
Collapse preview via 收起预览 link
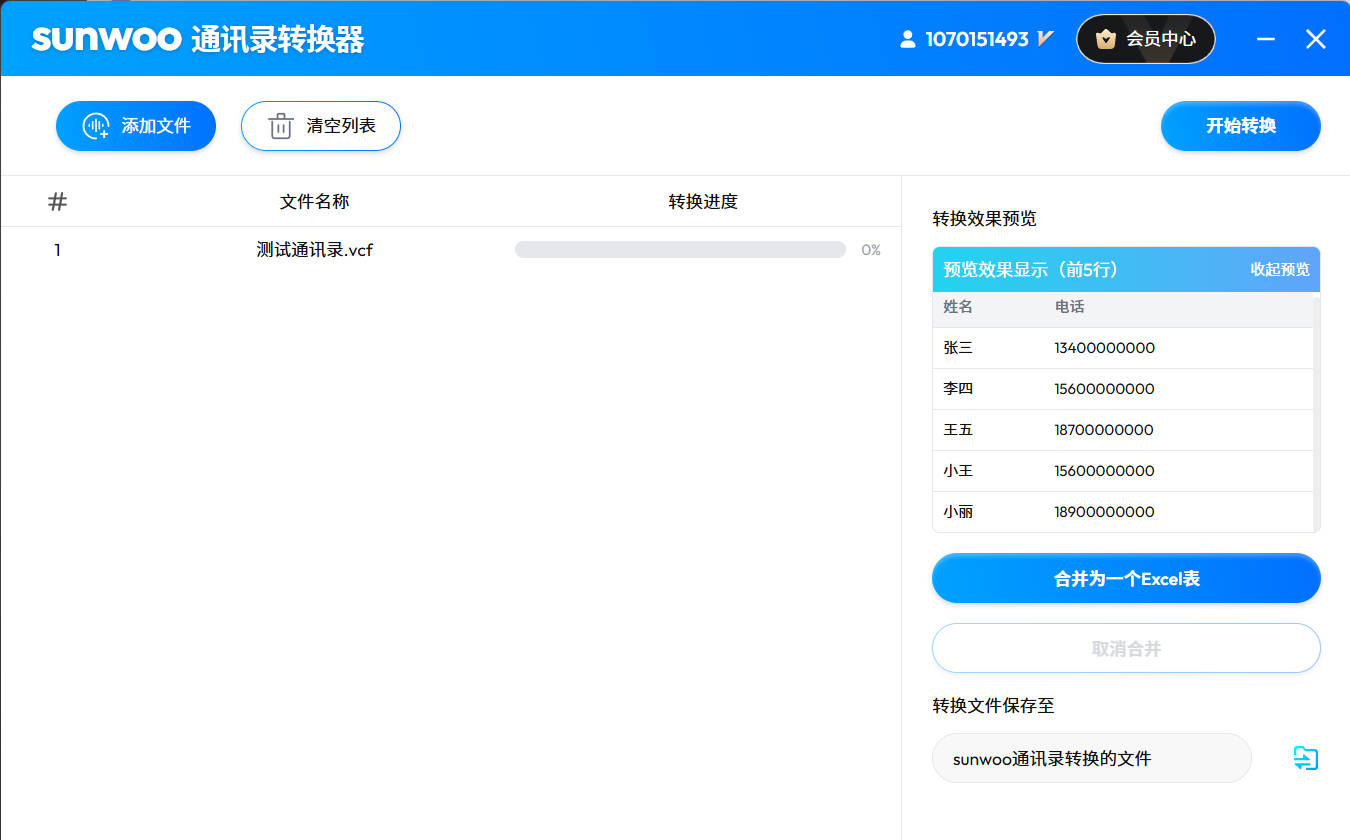tap(1279, 269)
